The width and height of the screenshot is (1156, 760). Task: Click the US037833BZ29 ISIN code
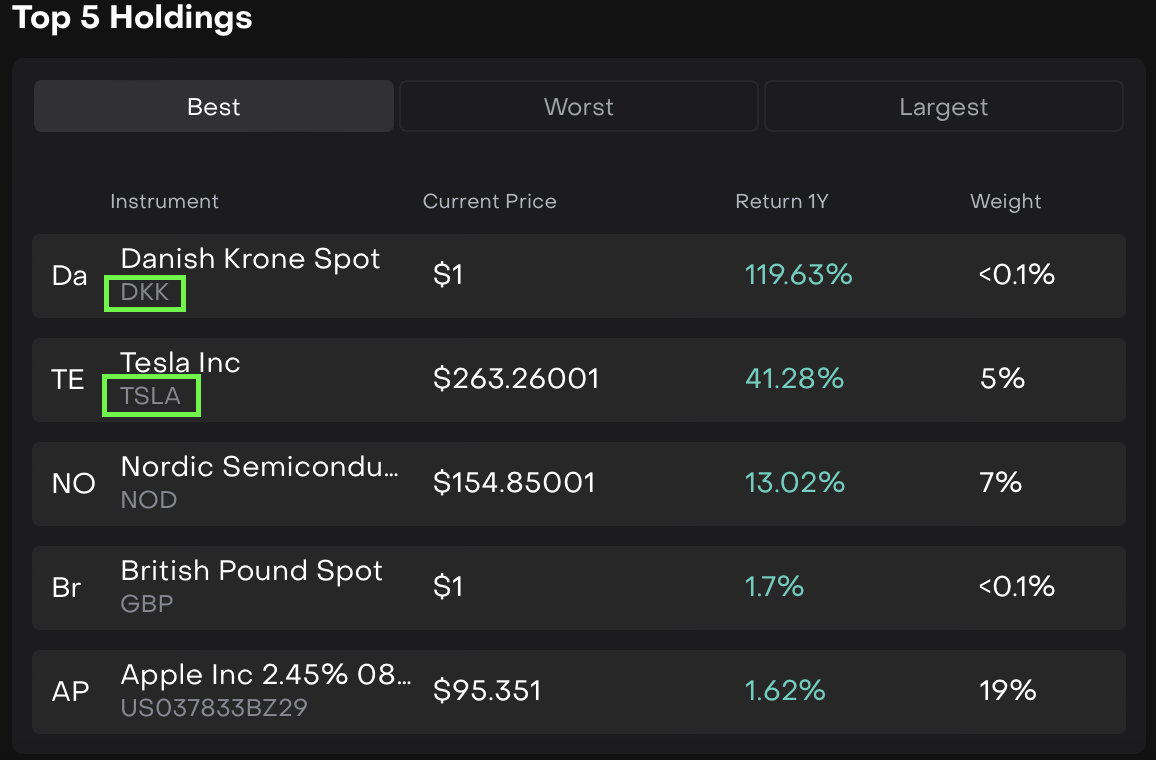[213, 708]
